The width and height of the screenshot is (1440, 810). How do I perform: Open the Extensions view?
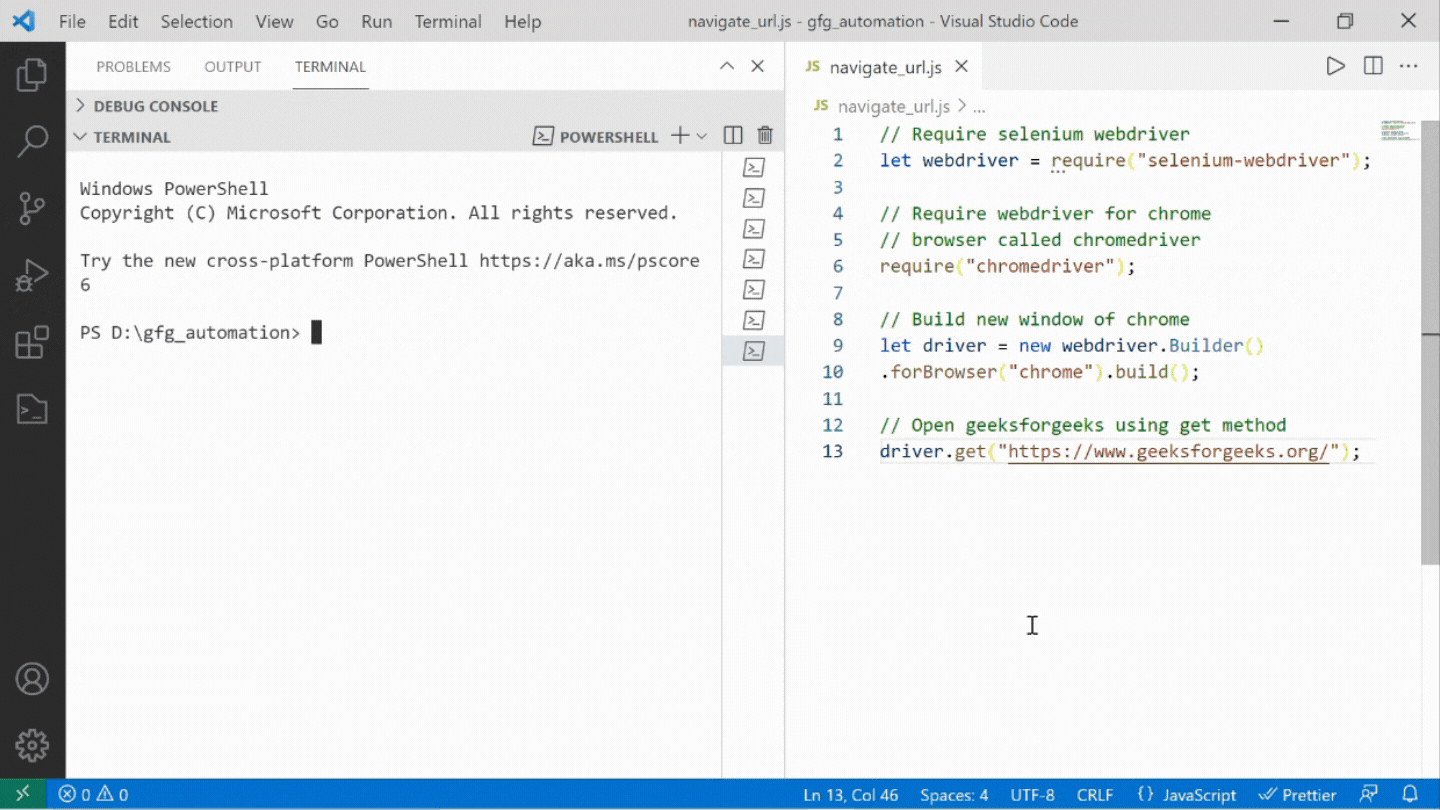(x=33, y=342)
